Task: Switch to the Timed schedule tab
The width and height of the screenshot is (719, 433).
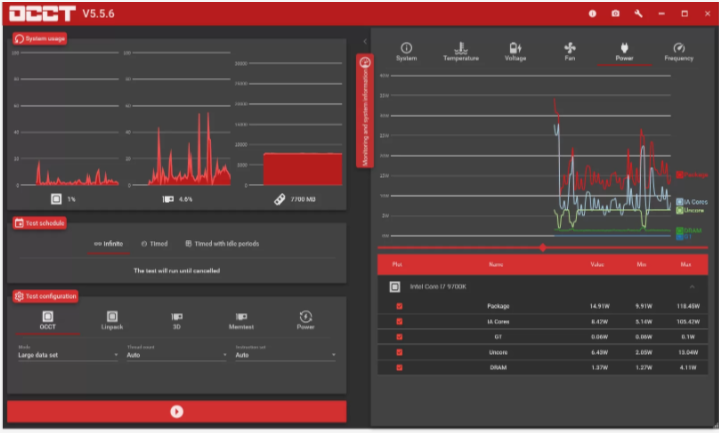Action: [x=154, y=244]
